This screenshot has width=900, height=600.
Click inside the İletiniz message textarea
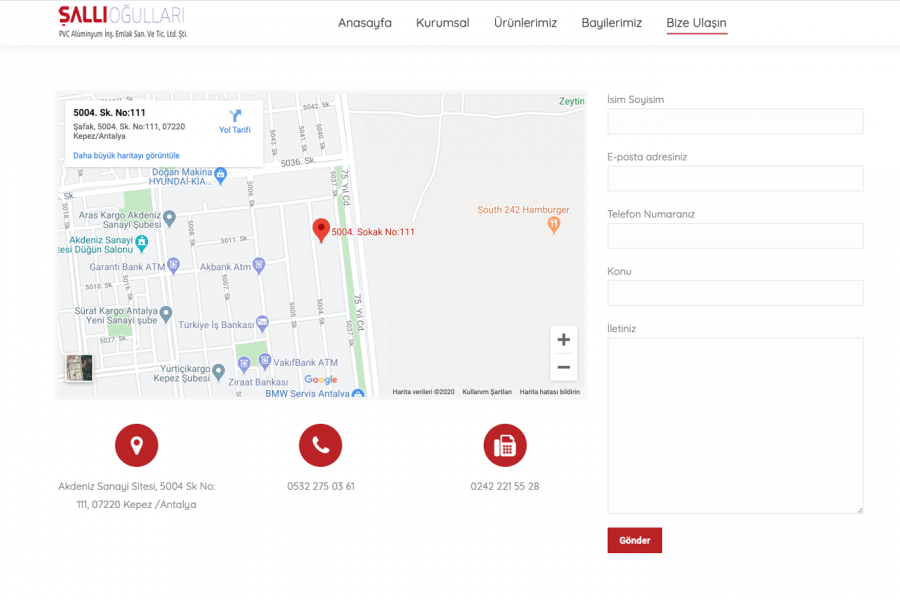735,425
